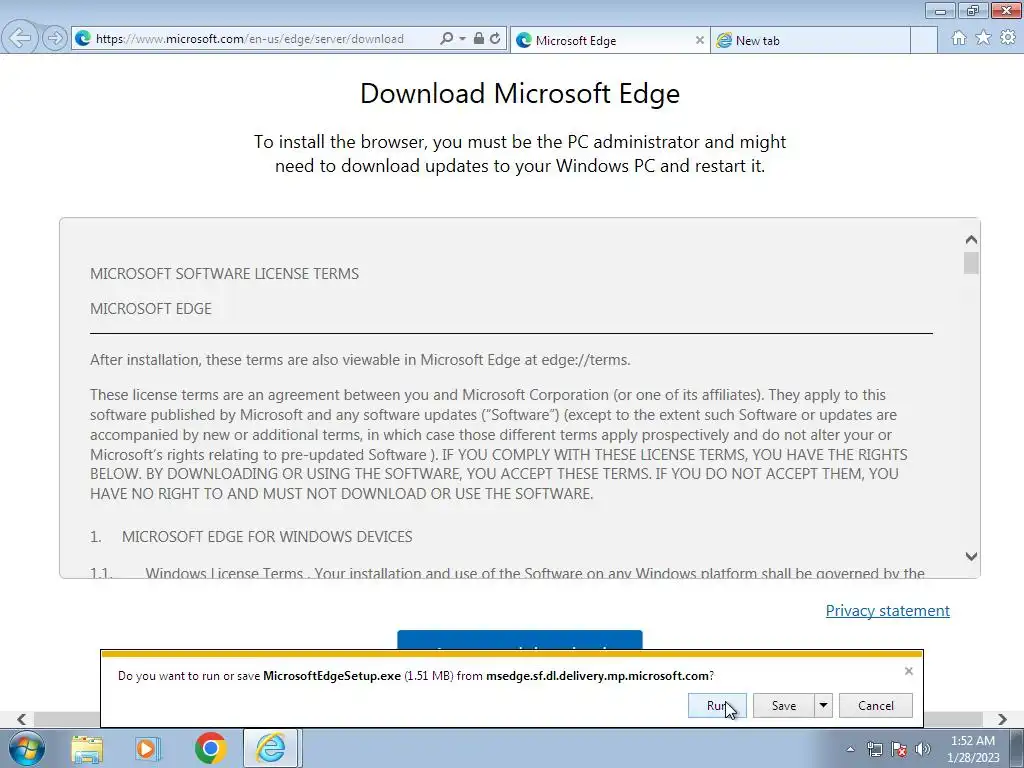Open the address bar autocomplete dropdown arrow

462,39
